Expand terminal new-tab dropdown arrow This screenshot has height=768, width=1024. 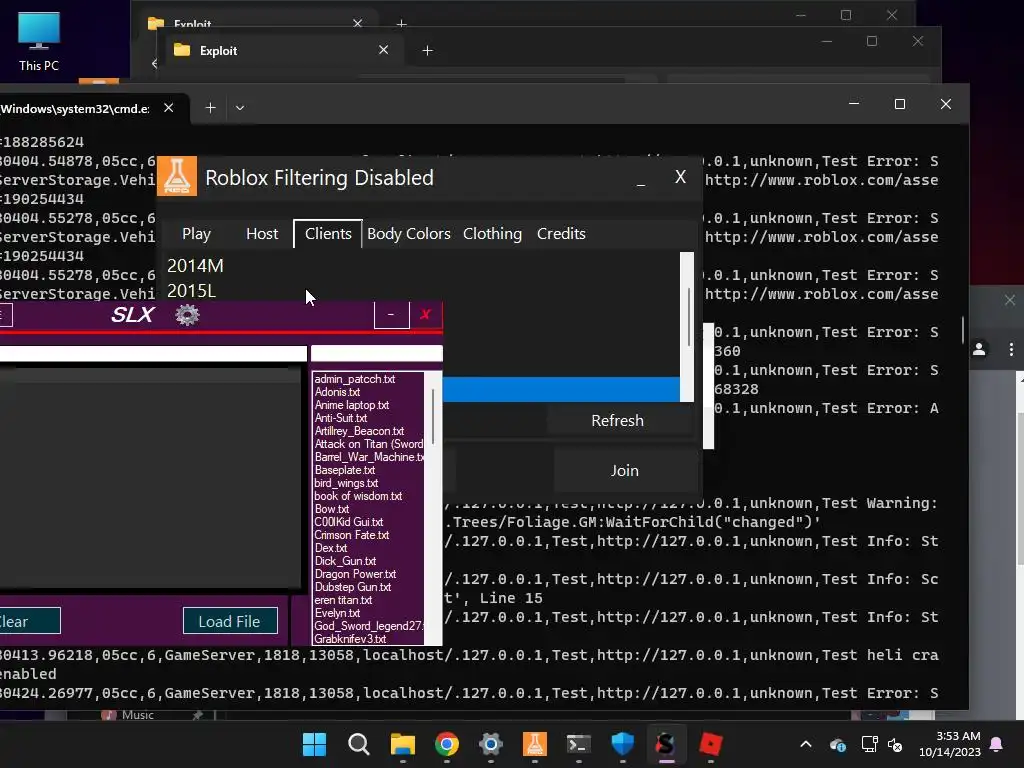[240, 108]
